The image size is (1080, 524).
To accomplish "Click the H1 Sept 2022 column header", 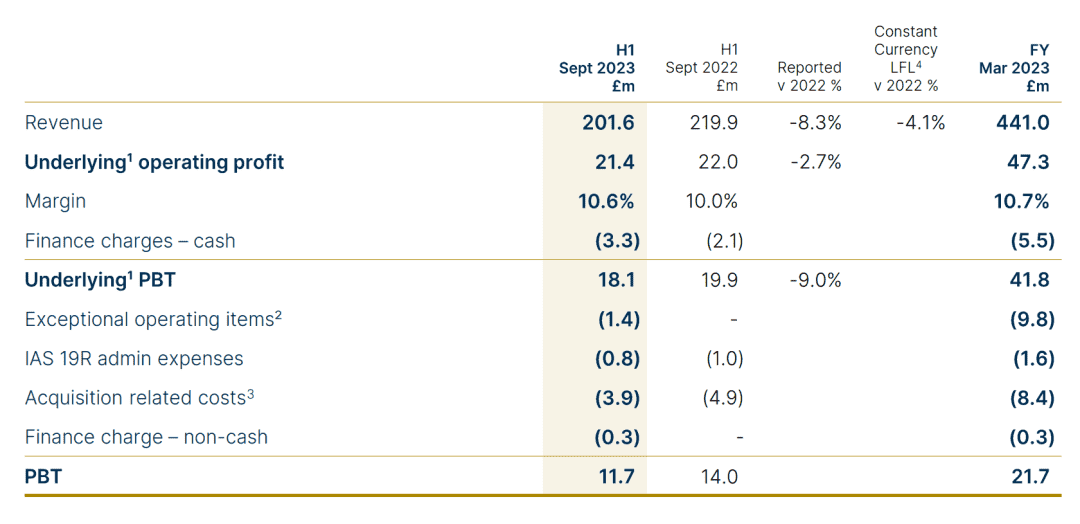I will point(702,68).
